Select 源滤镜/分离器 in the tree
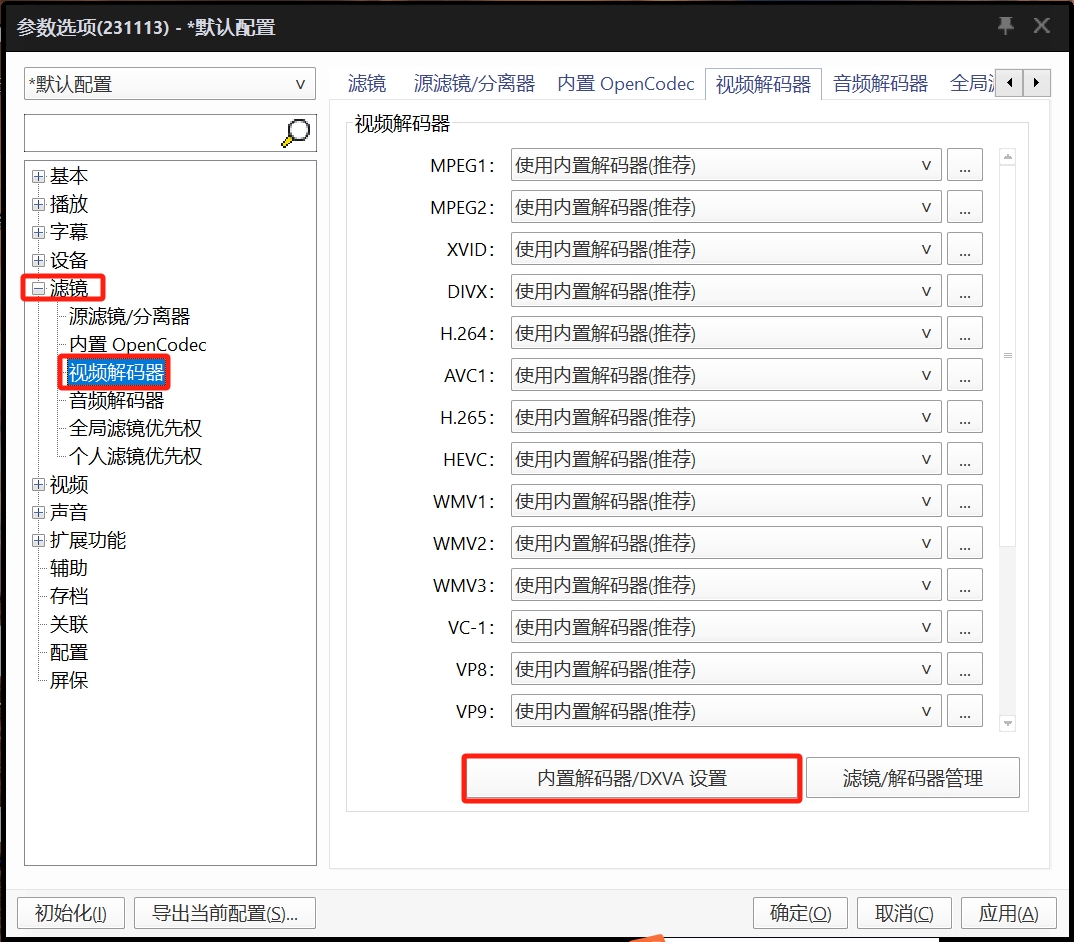1074x942 pixels. tap(129, 317)
